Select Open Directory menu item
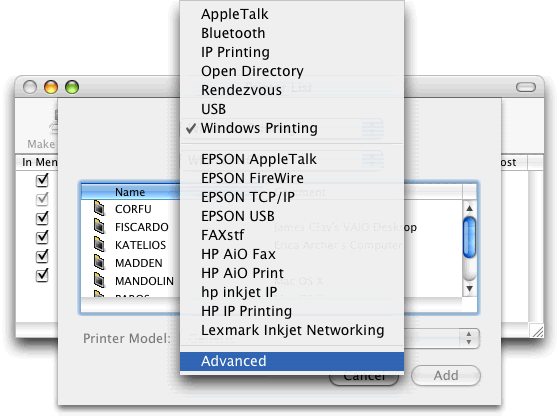This screenshot has width=559, height=416. (x=292, y=71)
